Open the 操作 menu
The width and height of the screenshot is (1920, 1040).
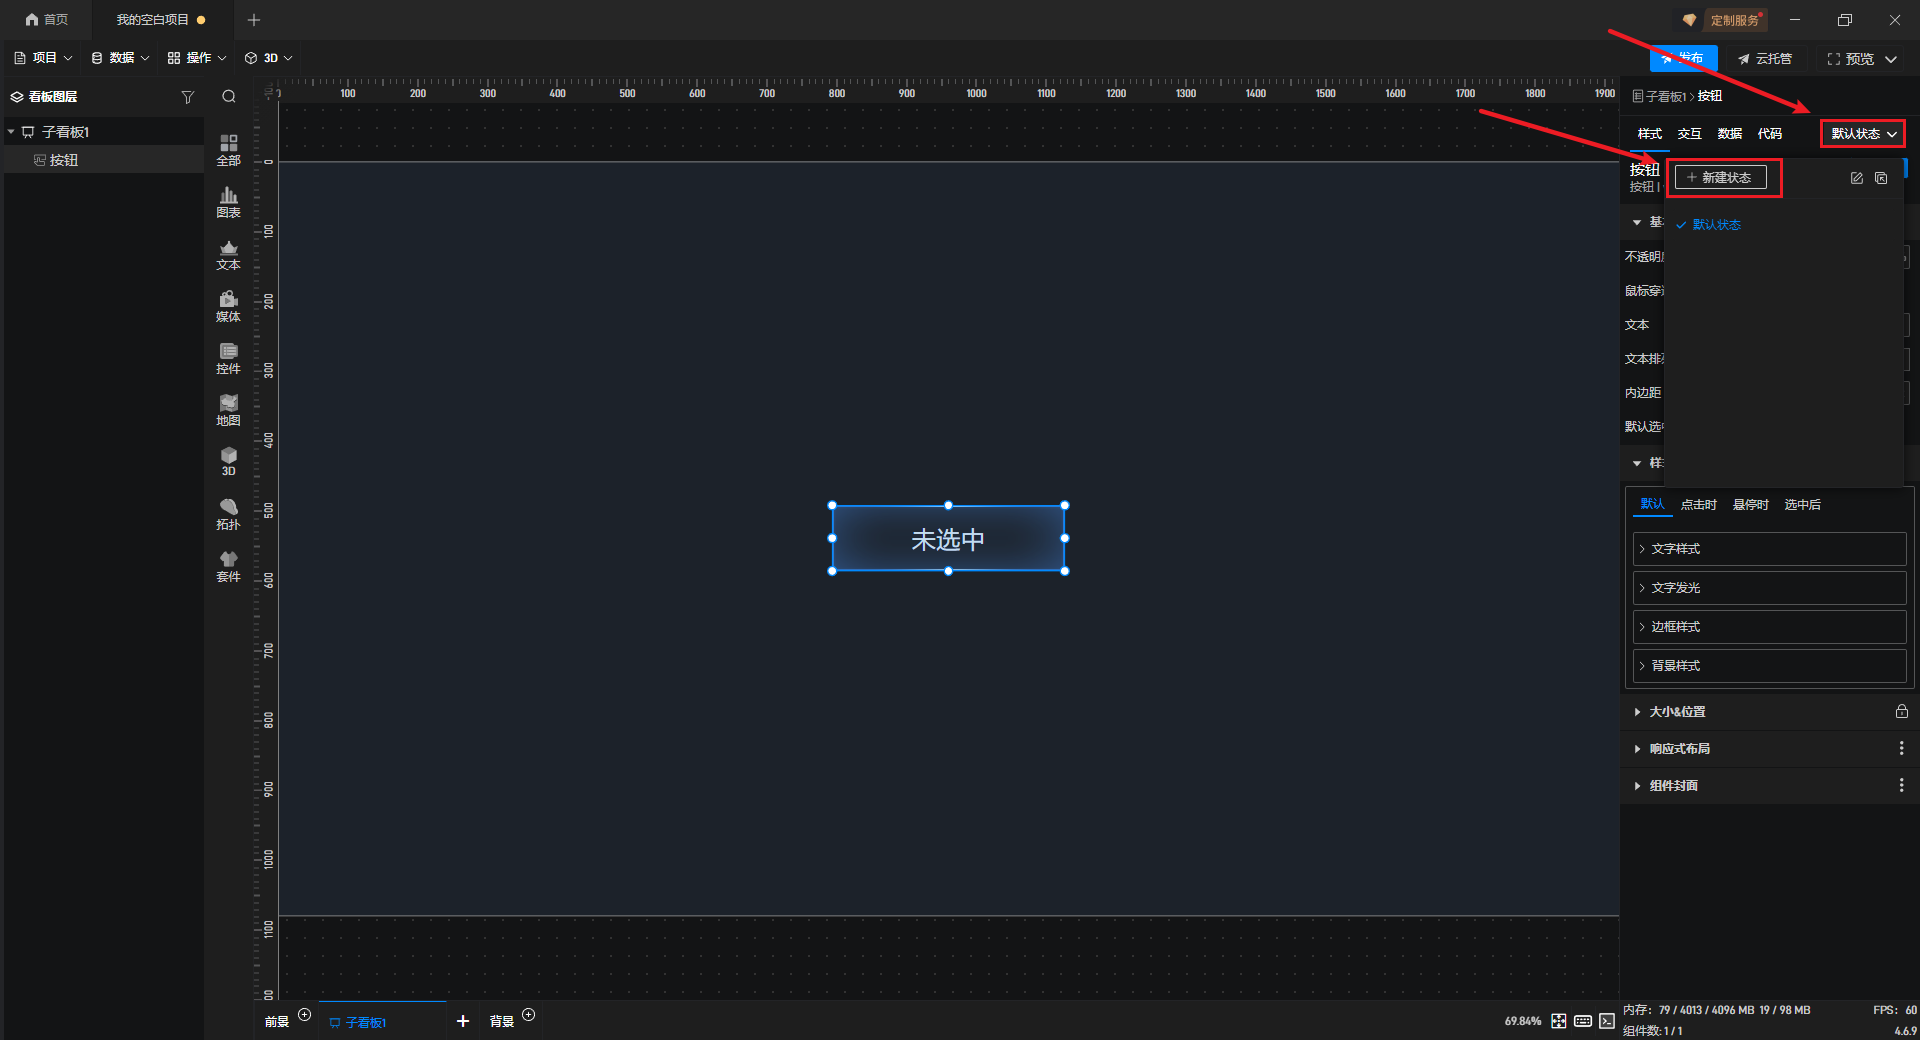pos(197,58)
